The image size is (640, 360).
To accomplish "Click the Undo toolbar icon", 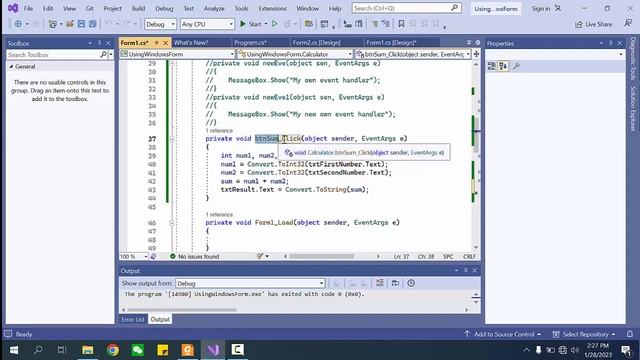I will [108, 24].
